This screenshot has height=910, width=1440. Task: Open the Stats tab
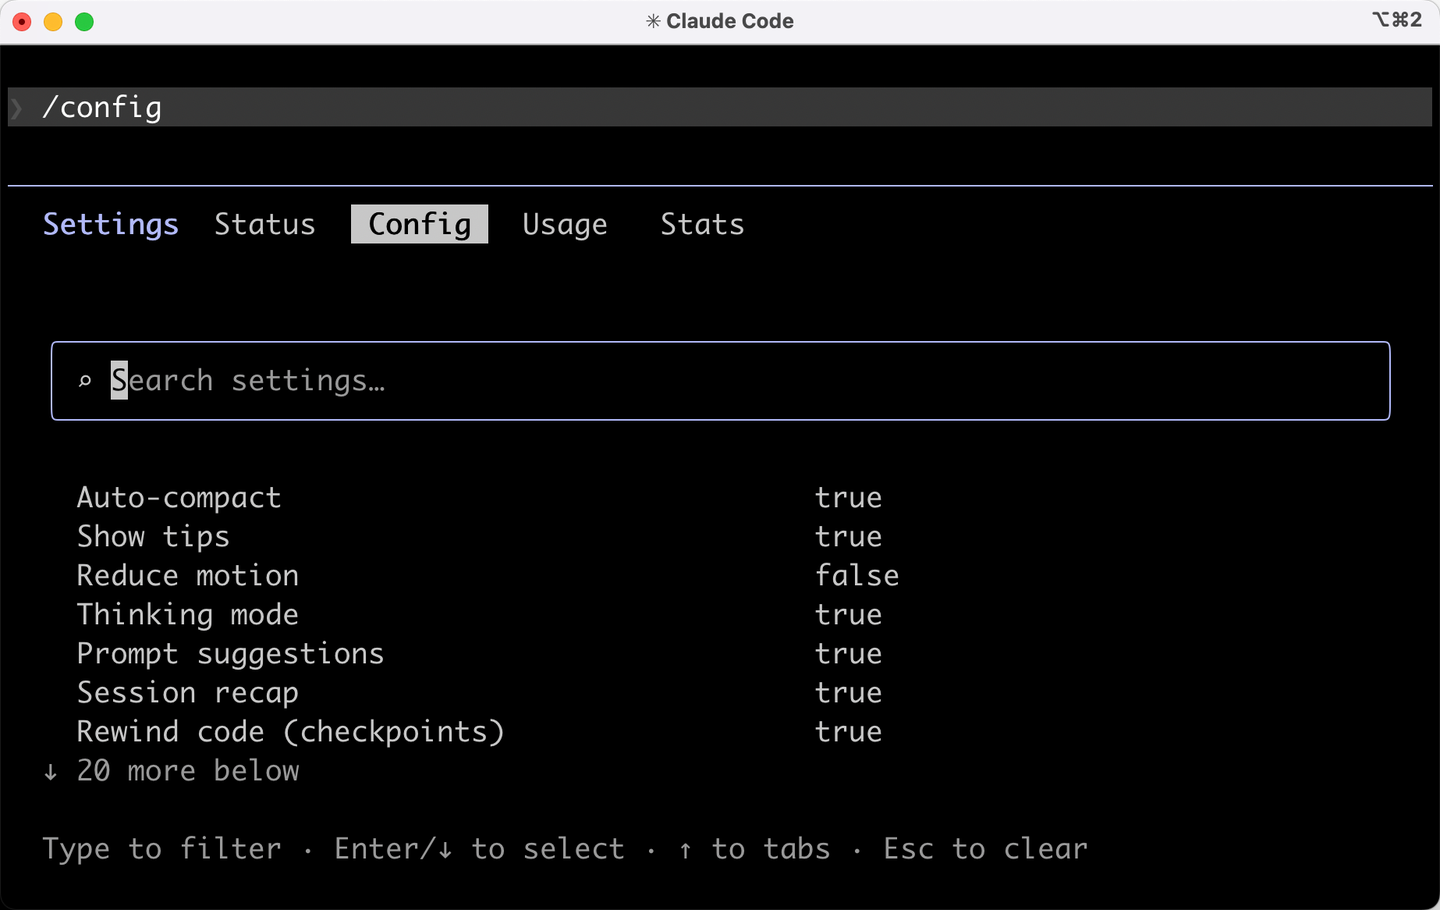click(702, 224)
